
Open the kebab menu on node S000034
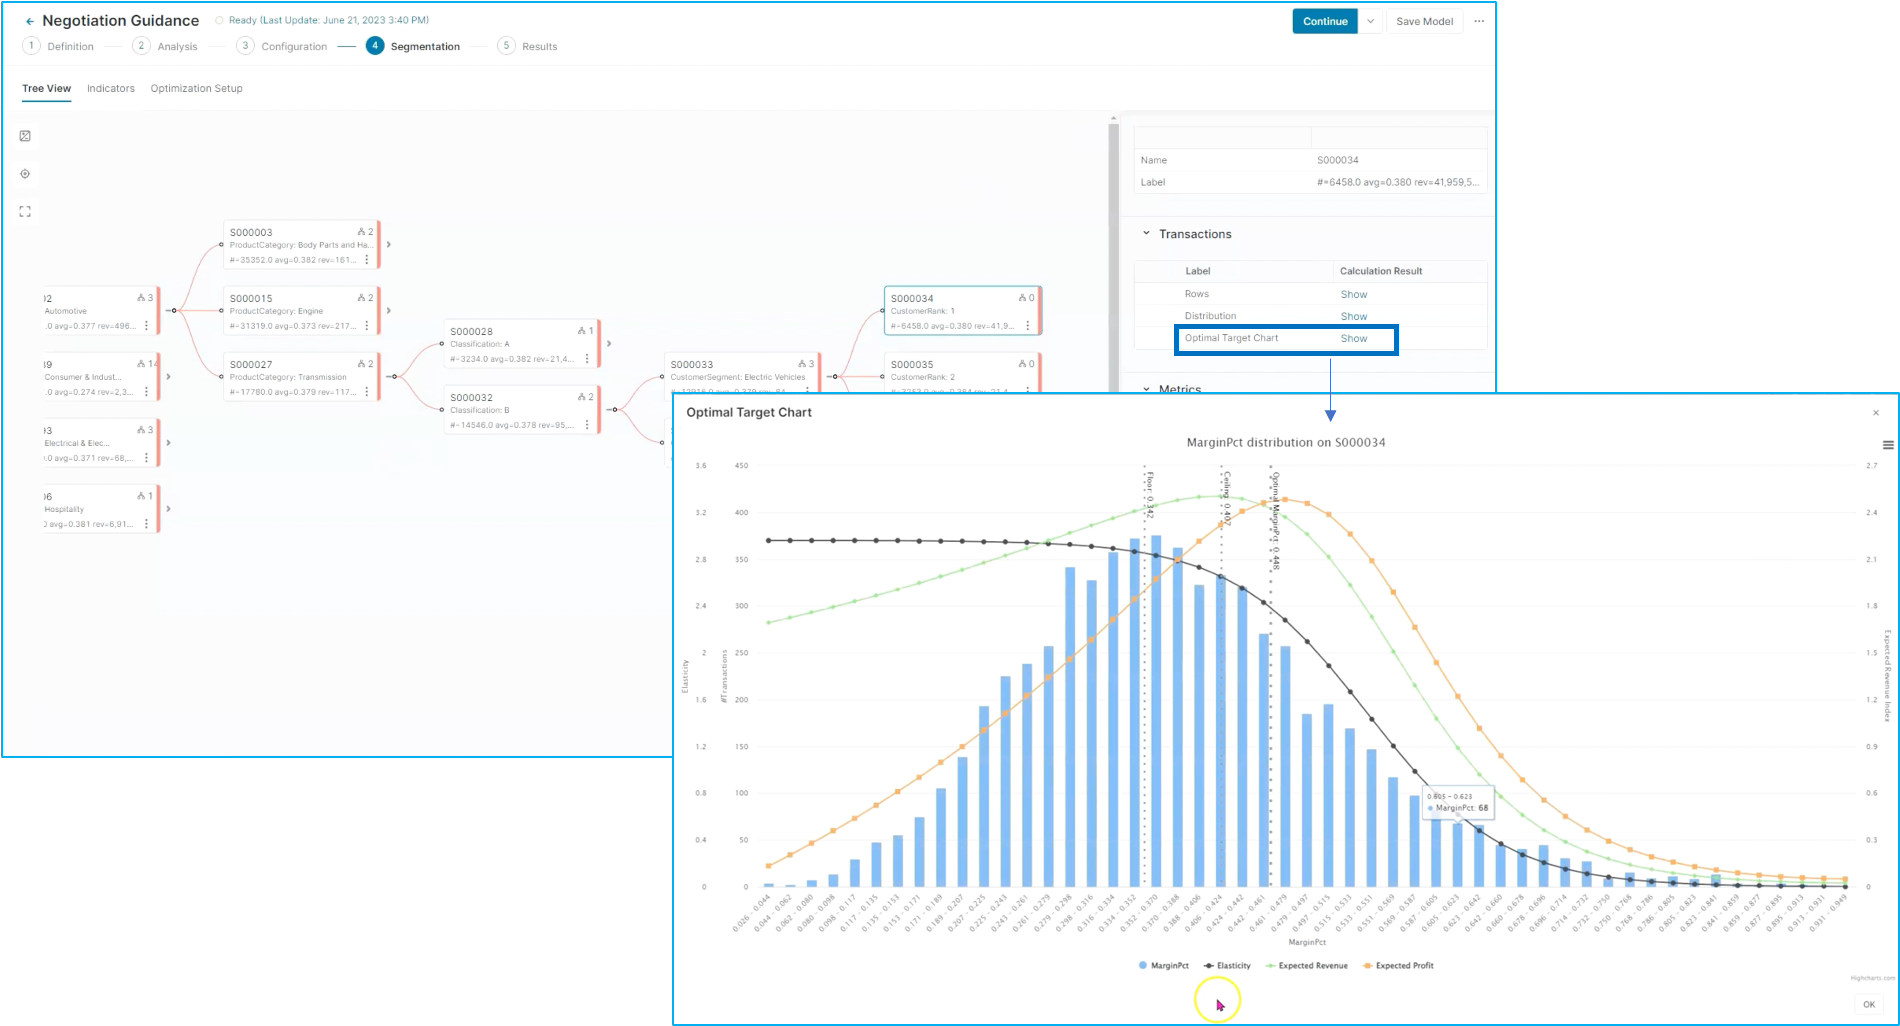point(1028,326)
